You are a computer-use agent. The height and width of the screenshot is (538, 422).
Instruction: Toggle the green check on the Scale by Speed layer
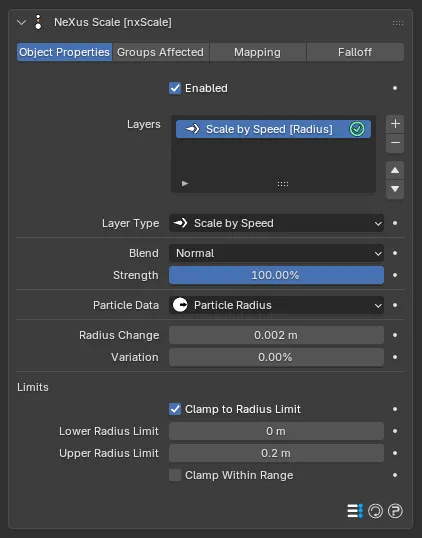[357, 129]
